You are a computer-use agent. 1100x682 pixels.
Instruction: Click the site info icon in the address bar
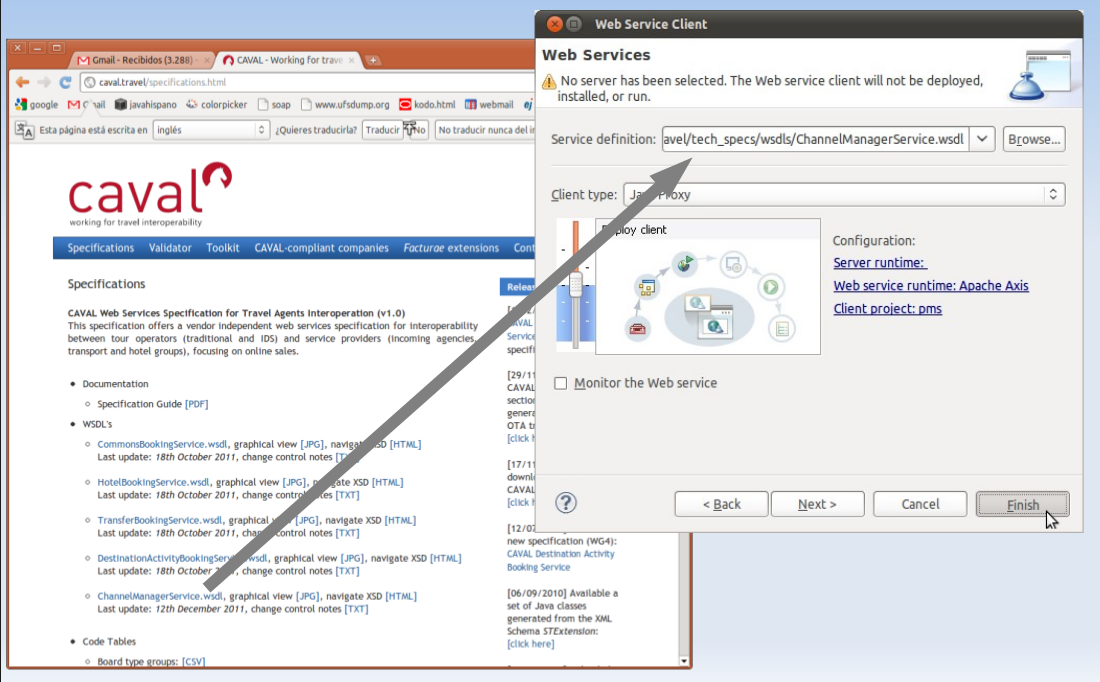click(x=90, y=82)
